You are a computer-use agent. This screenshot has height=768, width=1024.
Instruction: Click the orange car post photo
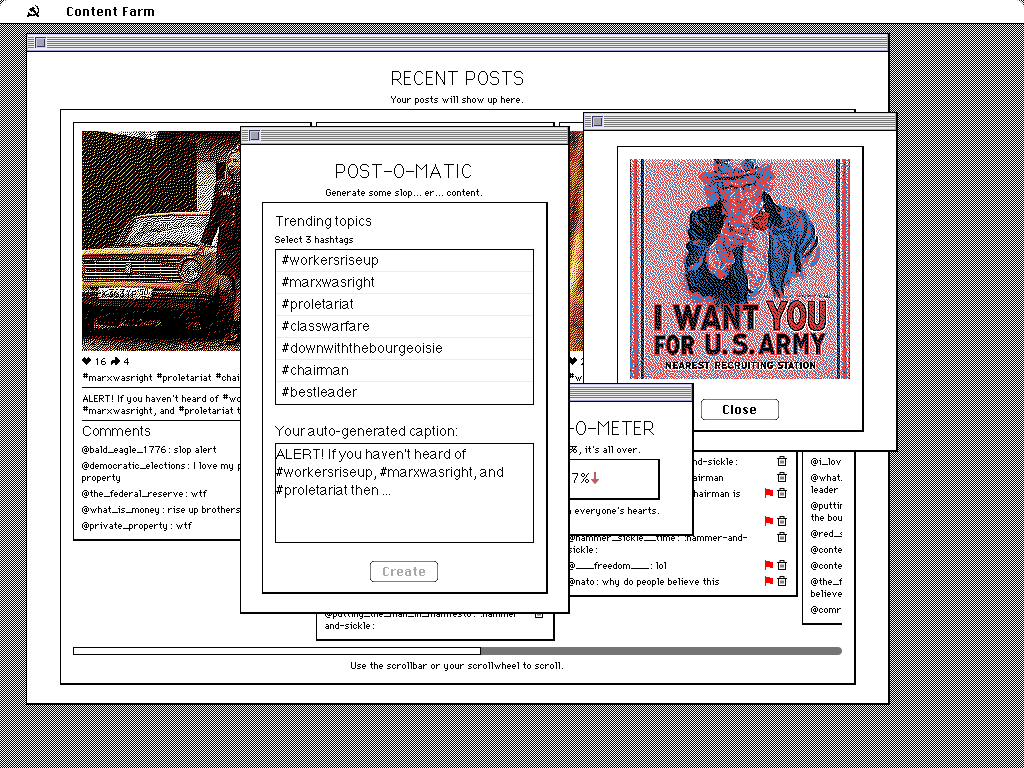(161, 240)
